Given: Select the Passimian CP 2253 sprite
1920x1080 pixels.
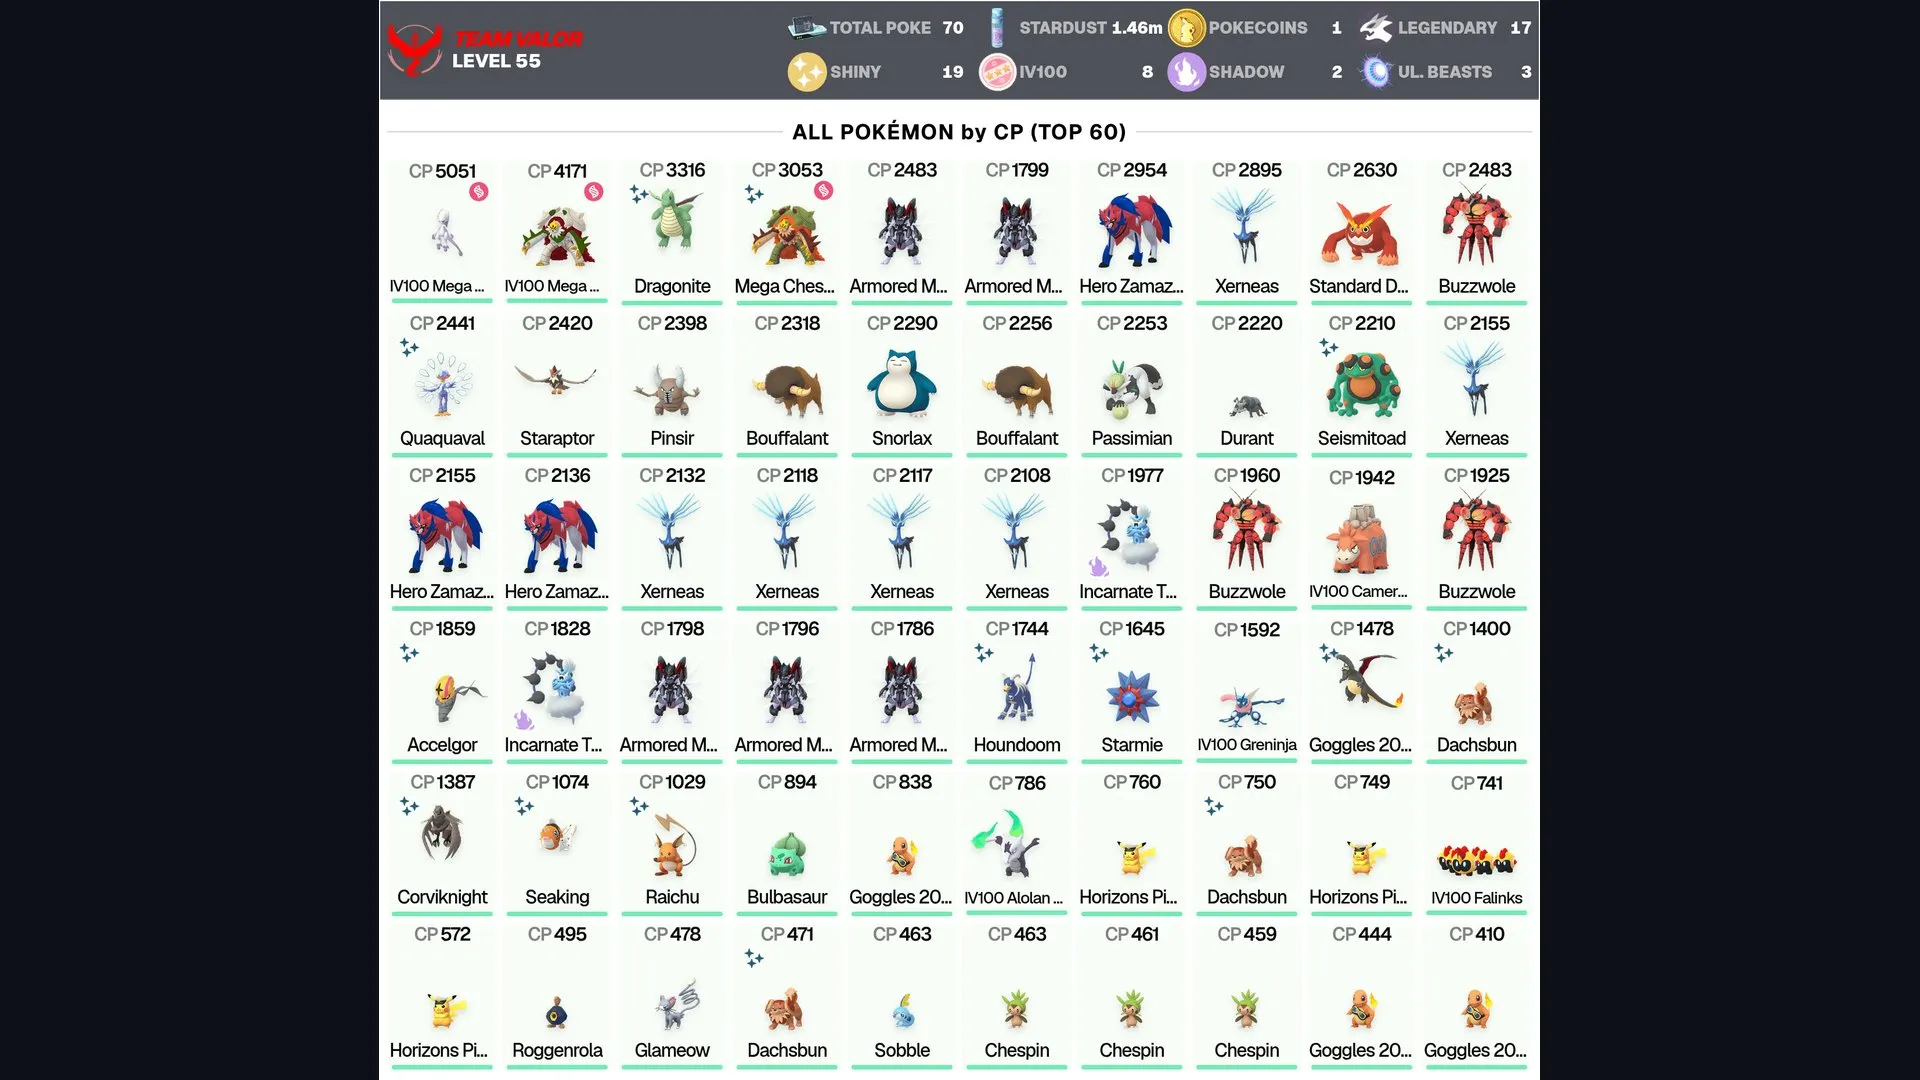Looking at the screenshot, I should coord(1132,389).
